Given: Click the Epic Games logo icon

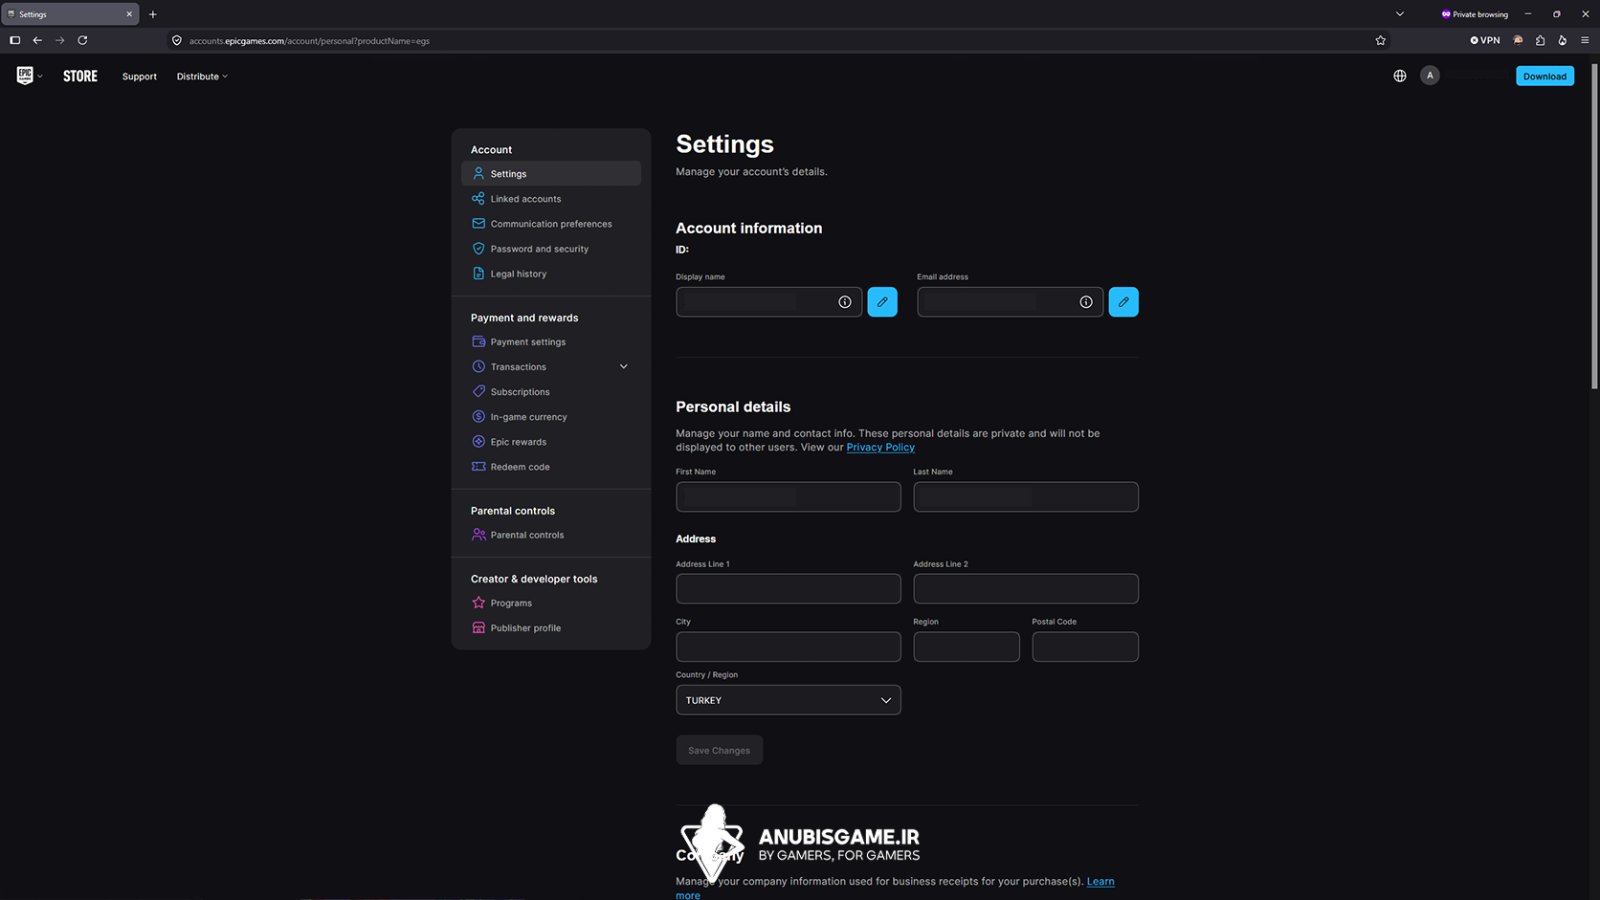Looking at the screenshot, I should pos(25,76).
